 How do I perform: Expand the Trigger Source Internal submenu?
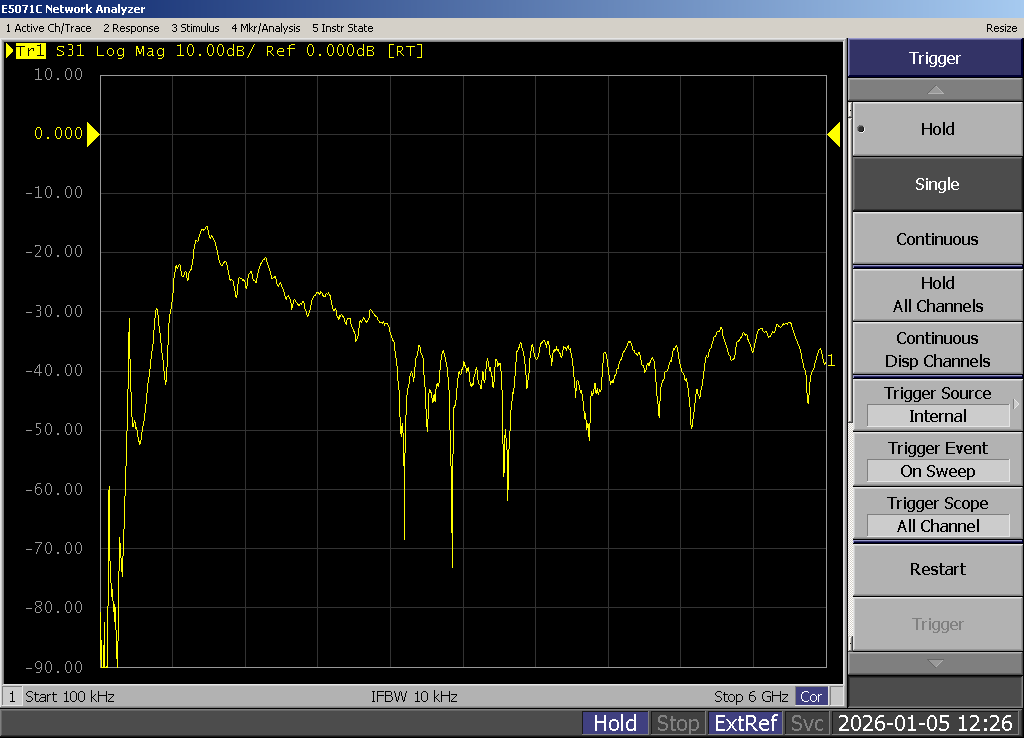pos(936,405)
